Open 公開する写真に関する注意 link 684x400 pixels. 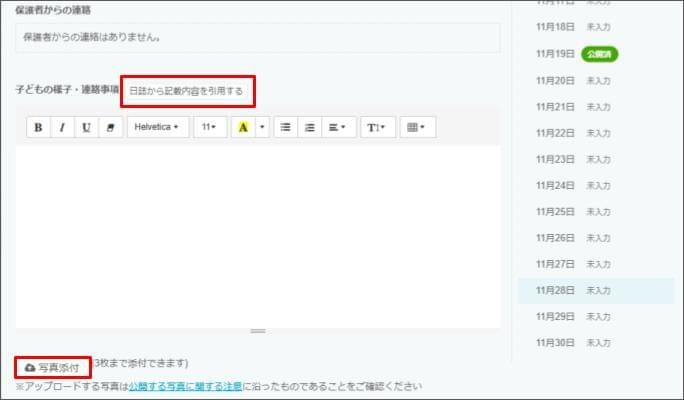point(185,385)
